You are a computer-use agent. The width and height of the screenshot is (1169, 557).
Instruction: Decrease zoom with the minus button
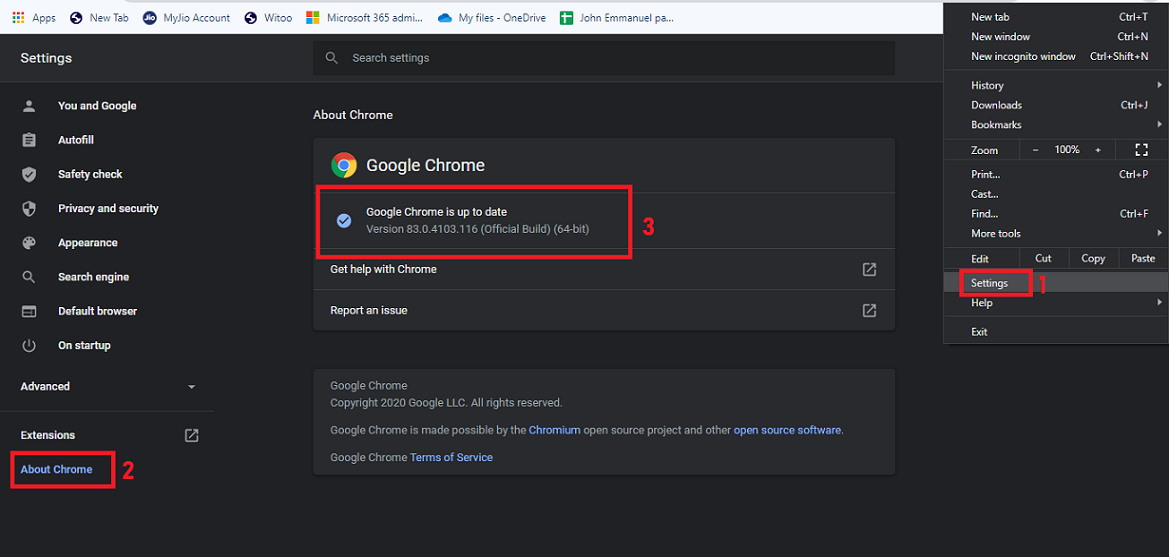pyautogui.click(x=1036, y=150)
